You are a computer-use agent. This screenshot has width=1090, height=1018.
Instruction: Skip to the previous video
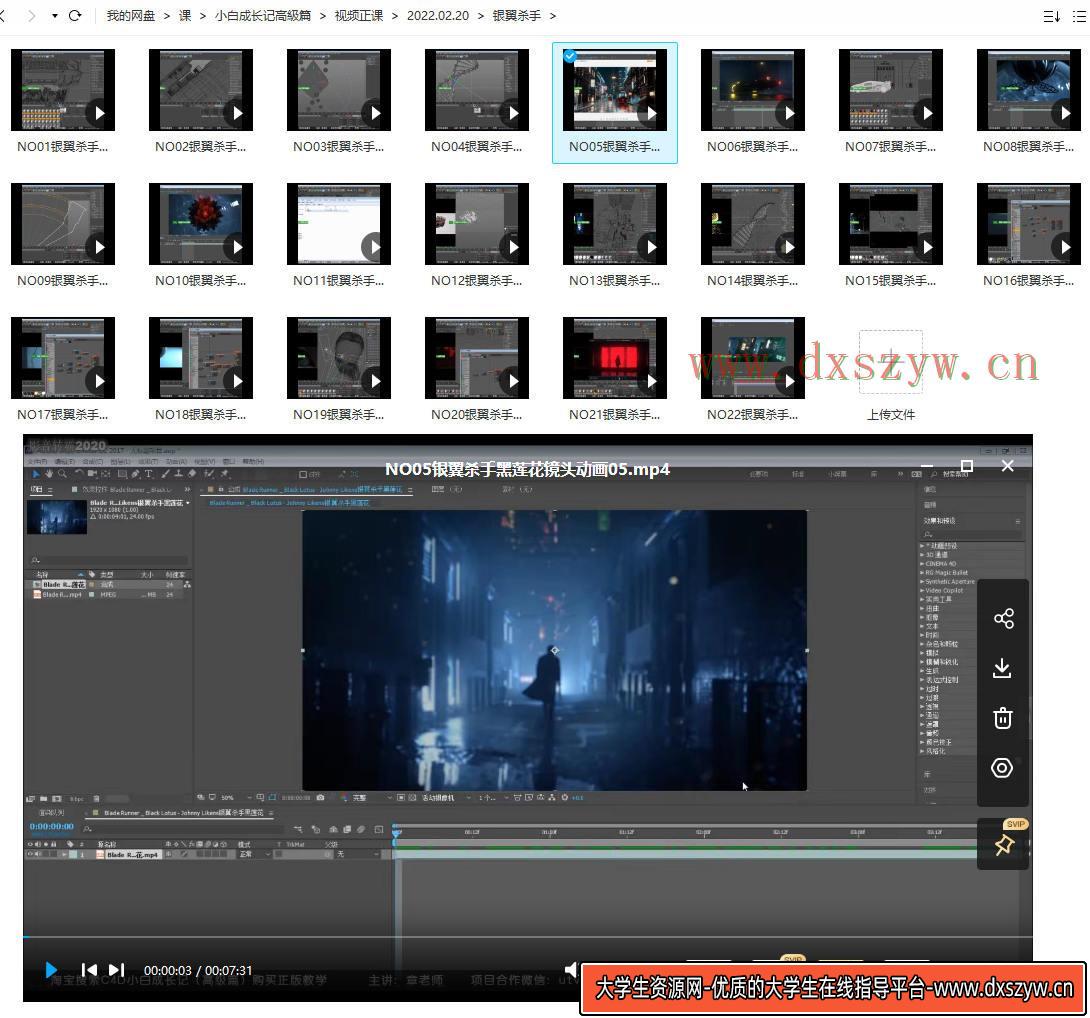pyautogui.click(x=89, y=969)
